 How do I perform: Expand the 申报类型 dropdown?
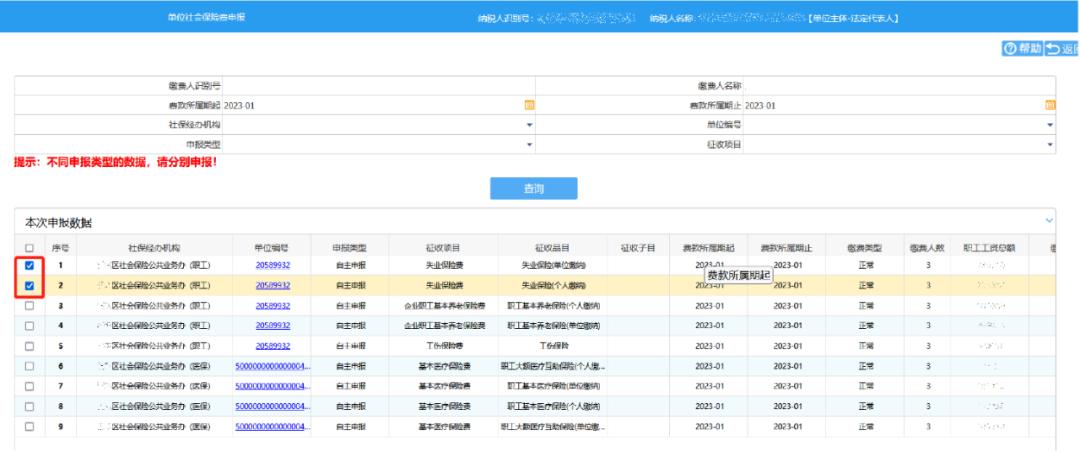530,145
